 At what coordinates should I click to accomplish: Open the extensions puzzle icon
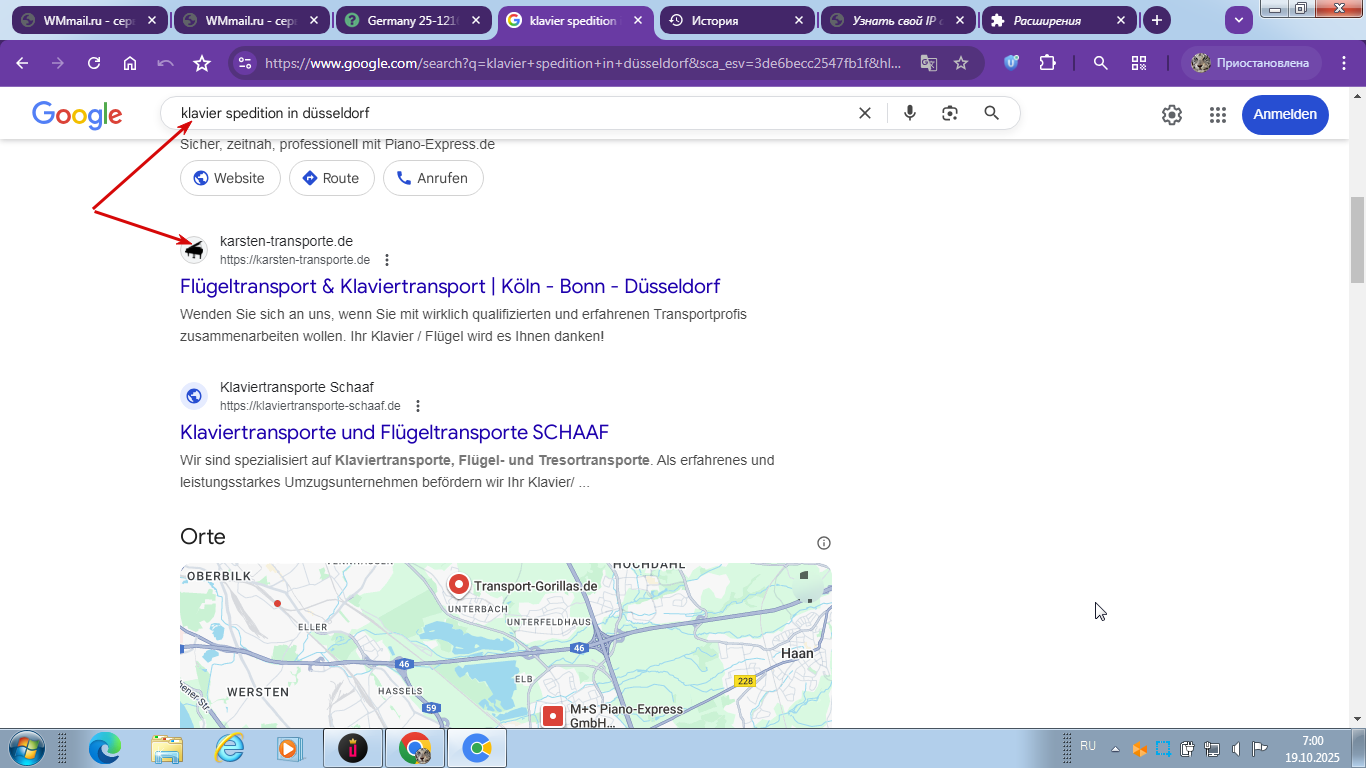pyautogui.click(x=1047, y=63)
